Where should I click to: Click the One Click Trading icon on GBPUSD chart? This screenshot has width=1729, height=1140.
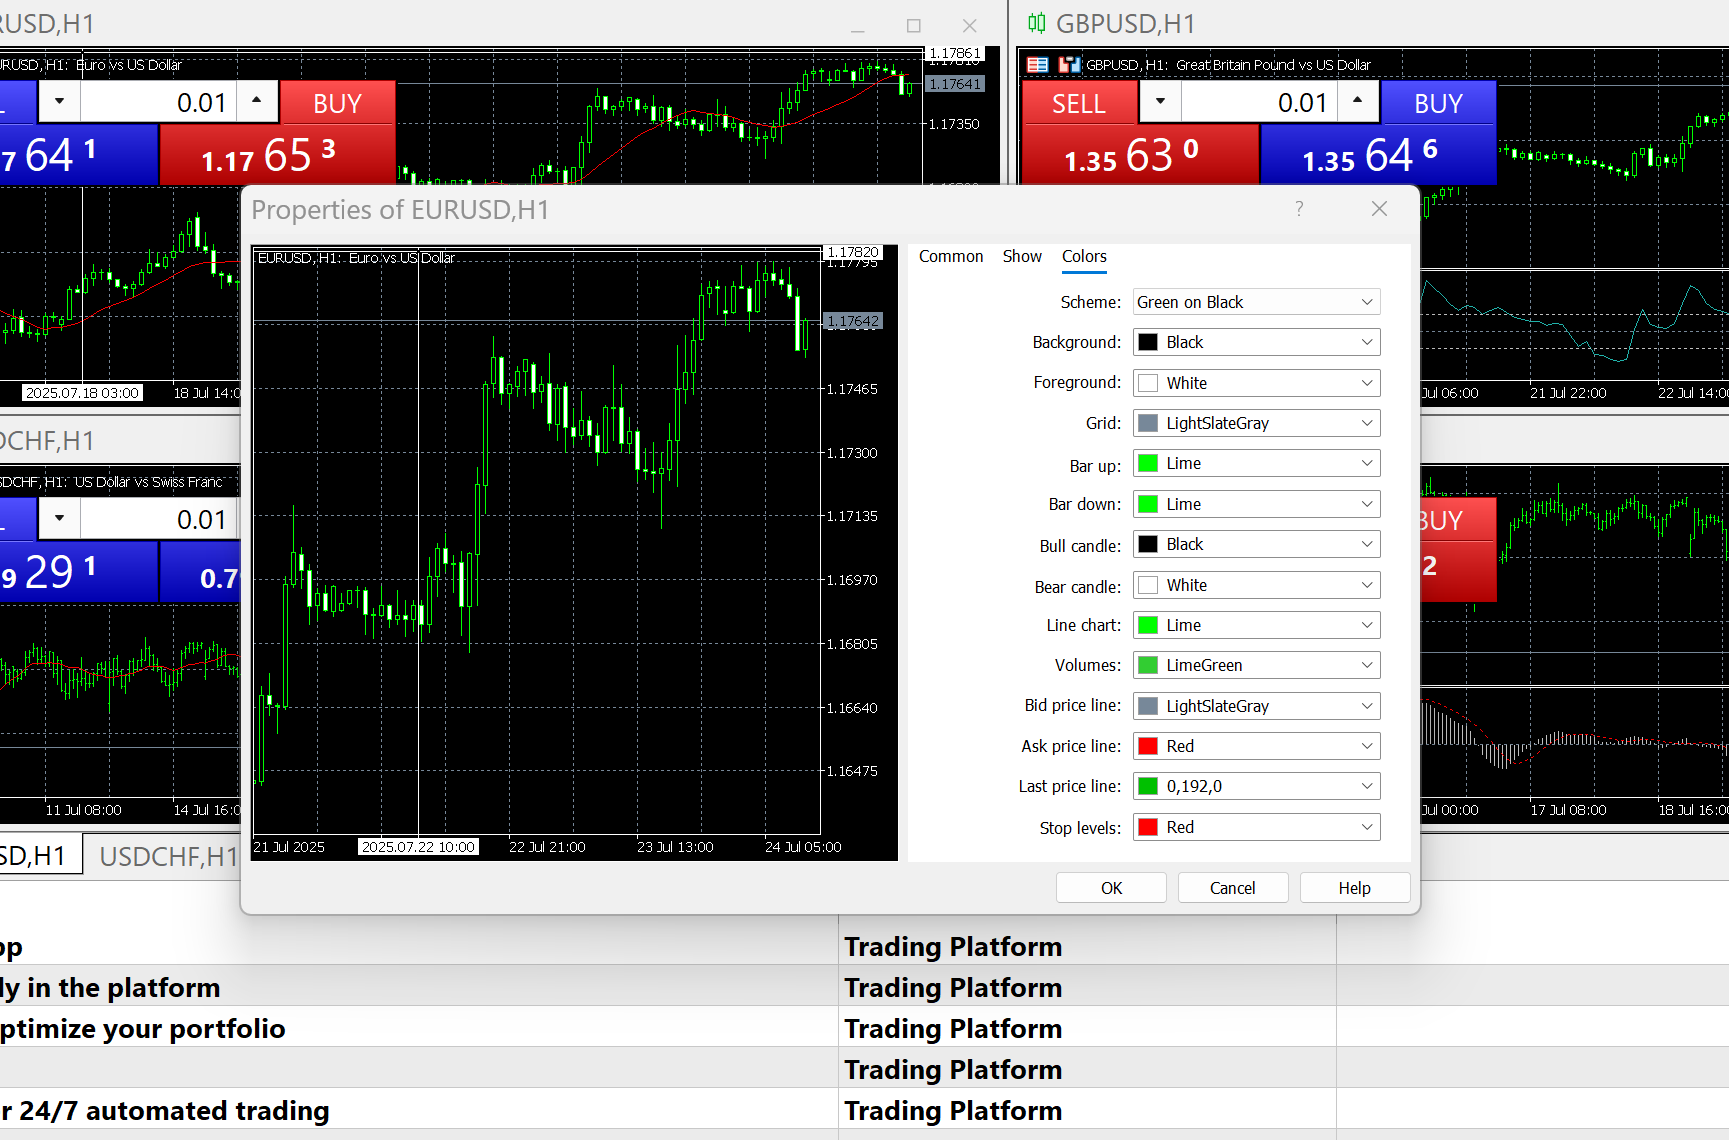click(x=1070, y=65)
